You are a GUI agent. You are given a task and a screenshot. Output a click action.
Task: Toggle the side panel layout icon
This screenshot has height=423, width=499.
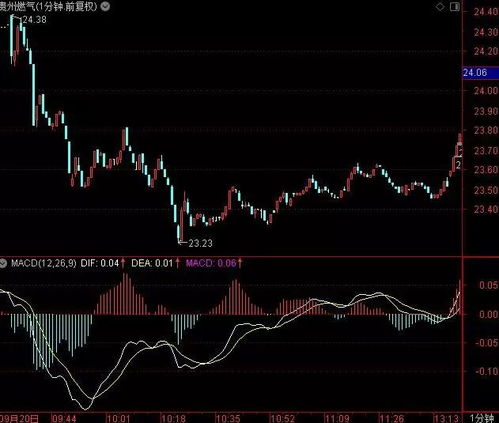455,7
